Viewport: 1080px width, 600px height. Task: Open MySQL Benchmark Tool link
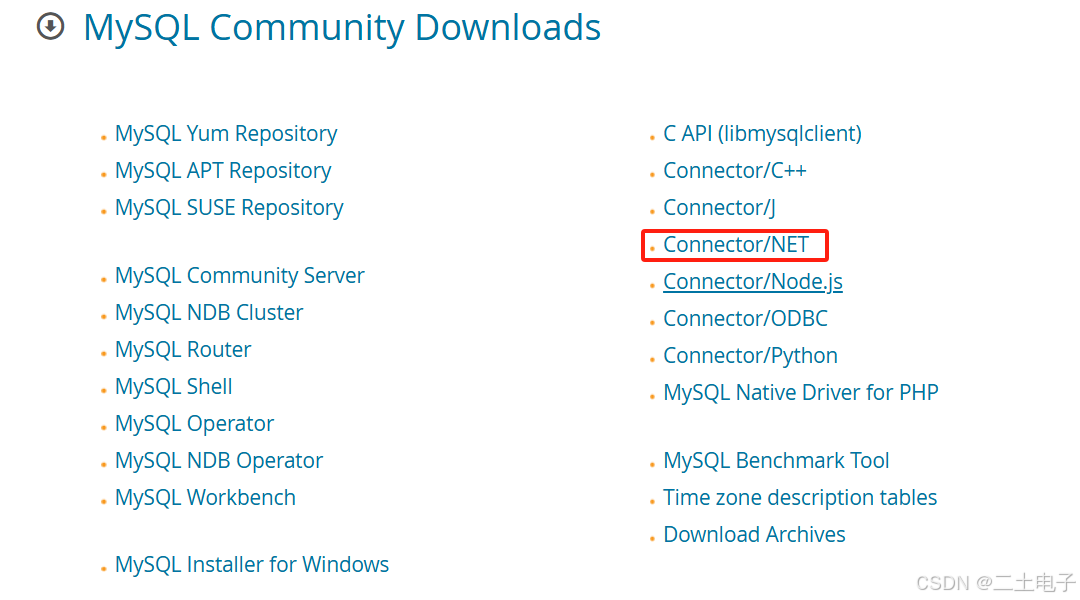[776, 461]
